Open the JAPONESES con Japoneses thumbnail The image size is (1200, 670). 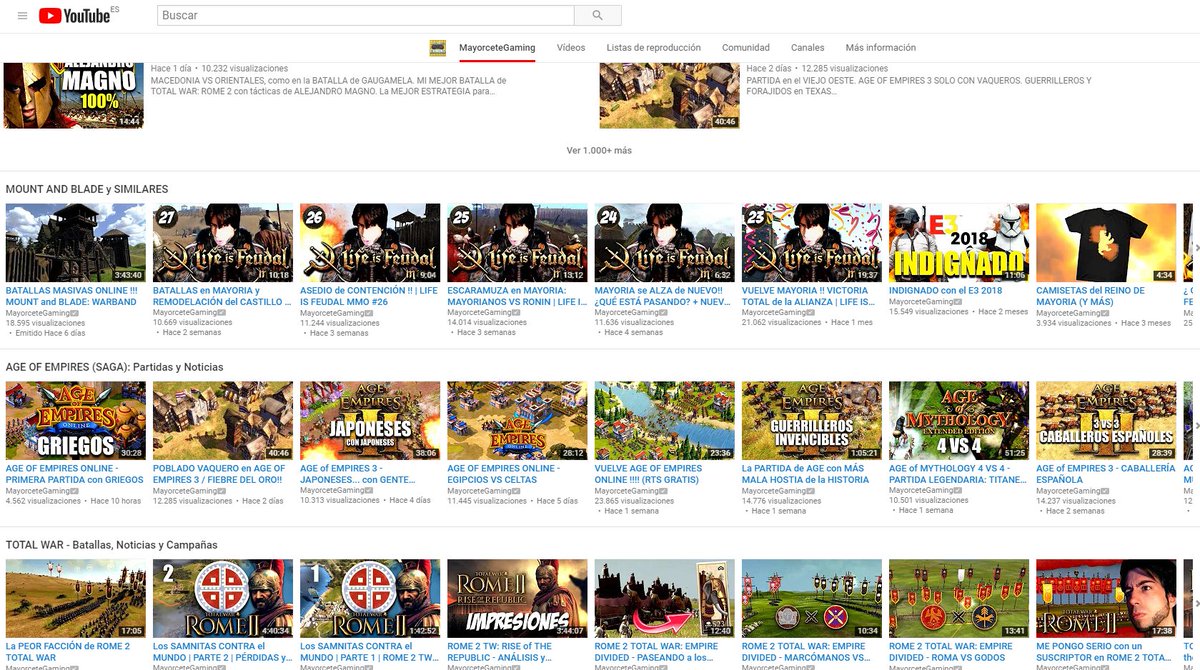tap(370, 421)
